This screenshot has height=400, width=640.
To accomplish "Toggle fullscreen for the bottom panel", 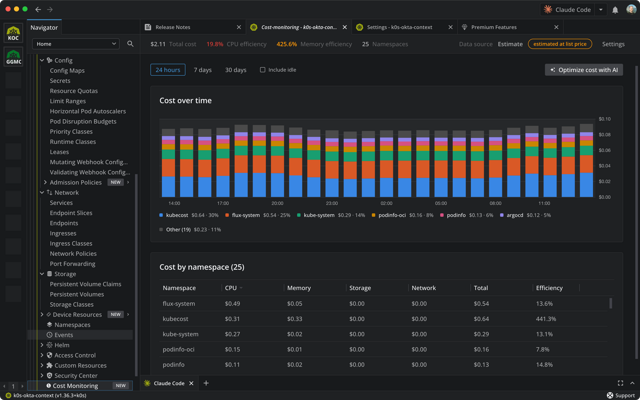I will click(620, 383).
